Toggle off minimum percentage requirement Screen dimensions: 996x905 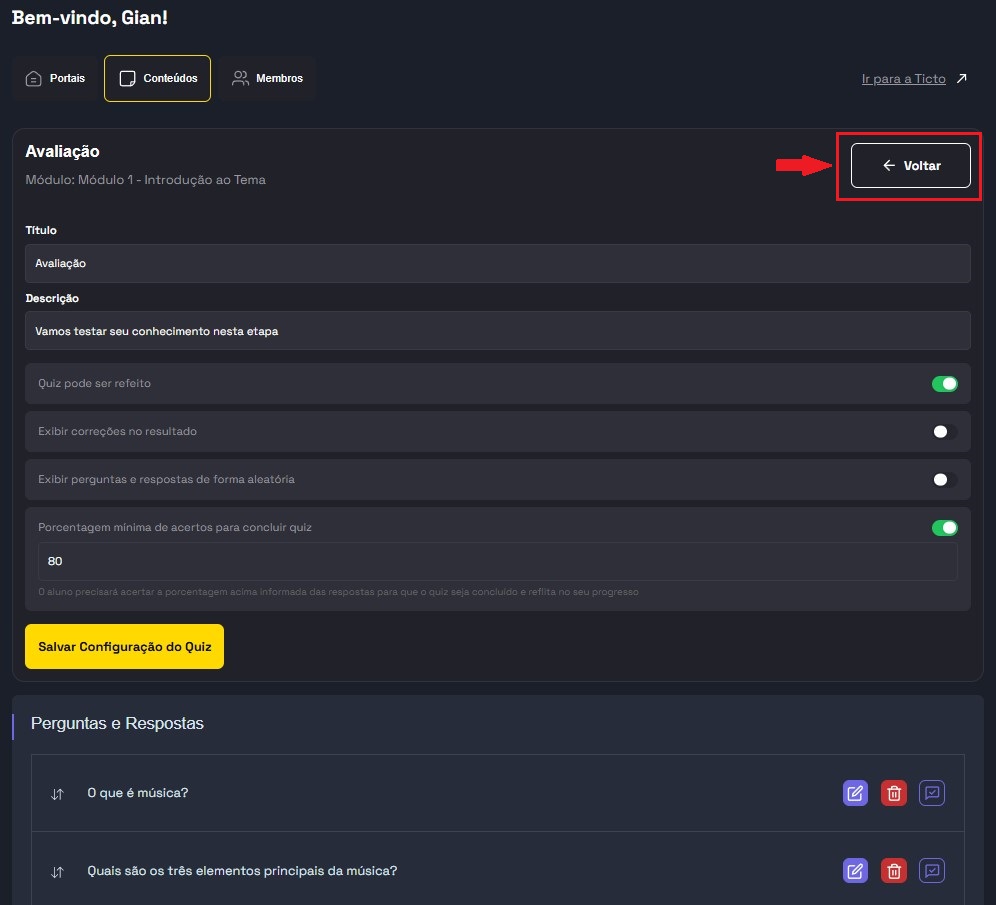pos(944,528)
